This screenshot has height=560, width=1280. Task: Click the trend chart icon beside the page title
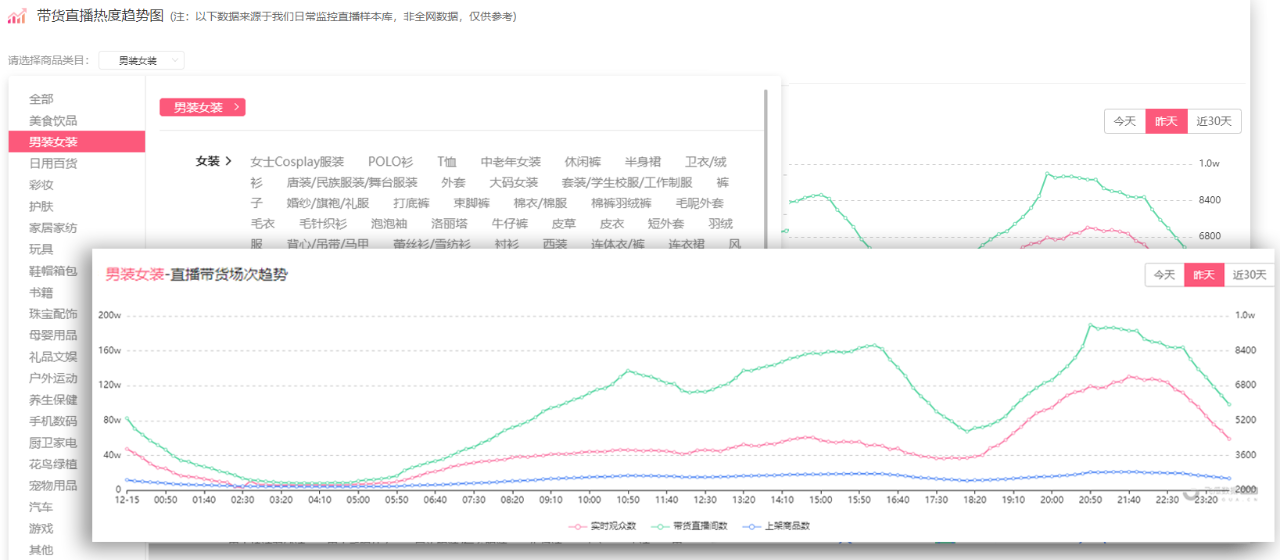click(17, 16)
